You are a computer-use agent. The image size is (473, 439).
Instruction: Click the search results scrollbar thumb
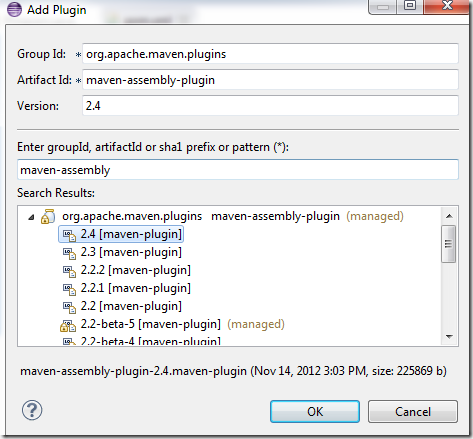(x=449, y=244)
